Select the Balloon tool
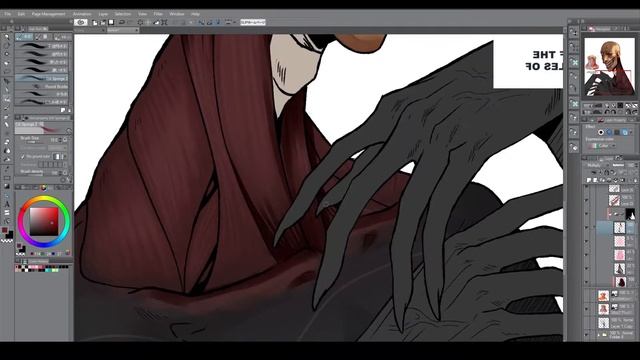 tap(7, 213)
